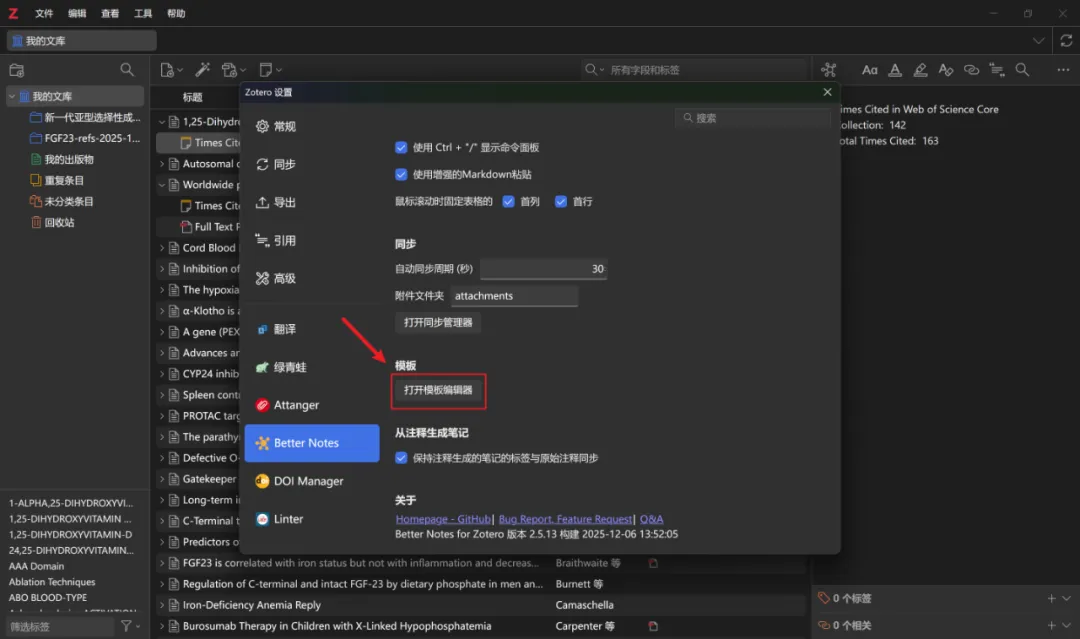Open the 高级 advanced settings section
Screen dimensions: 1080x639
[x=312, y=278]
